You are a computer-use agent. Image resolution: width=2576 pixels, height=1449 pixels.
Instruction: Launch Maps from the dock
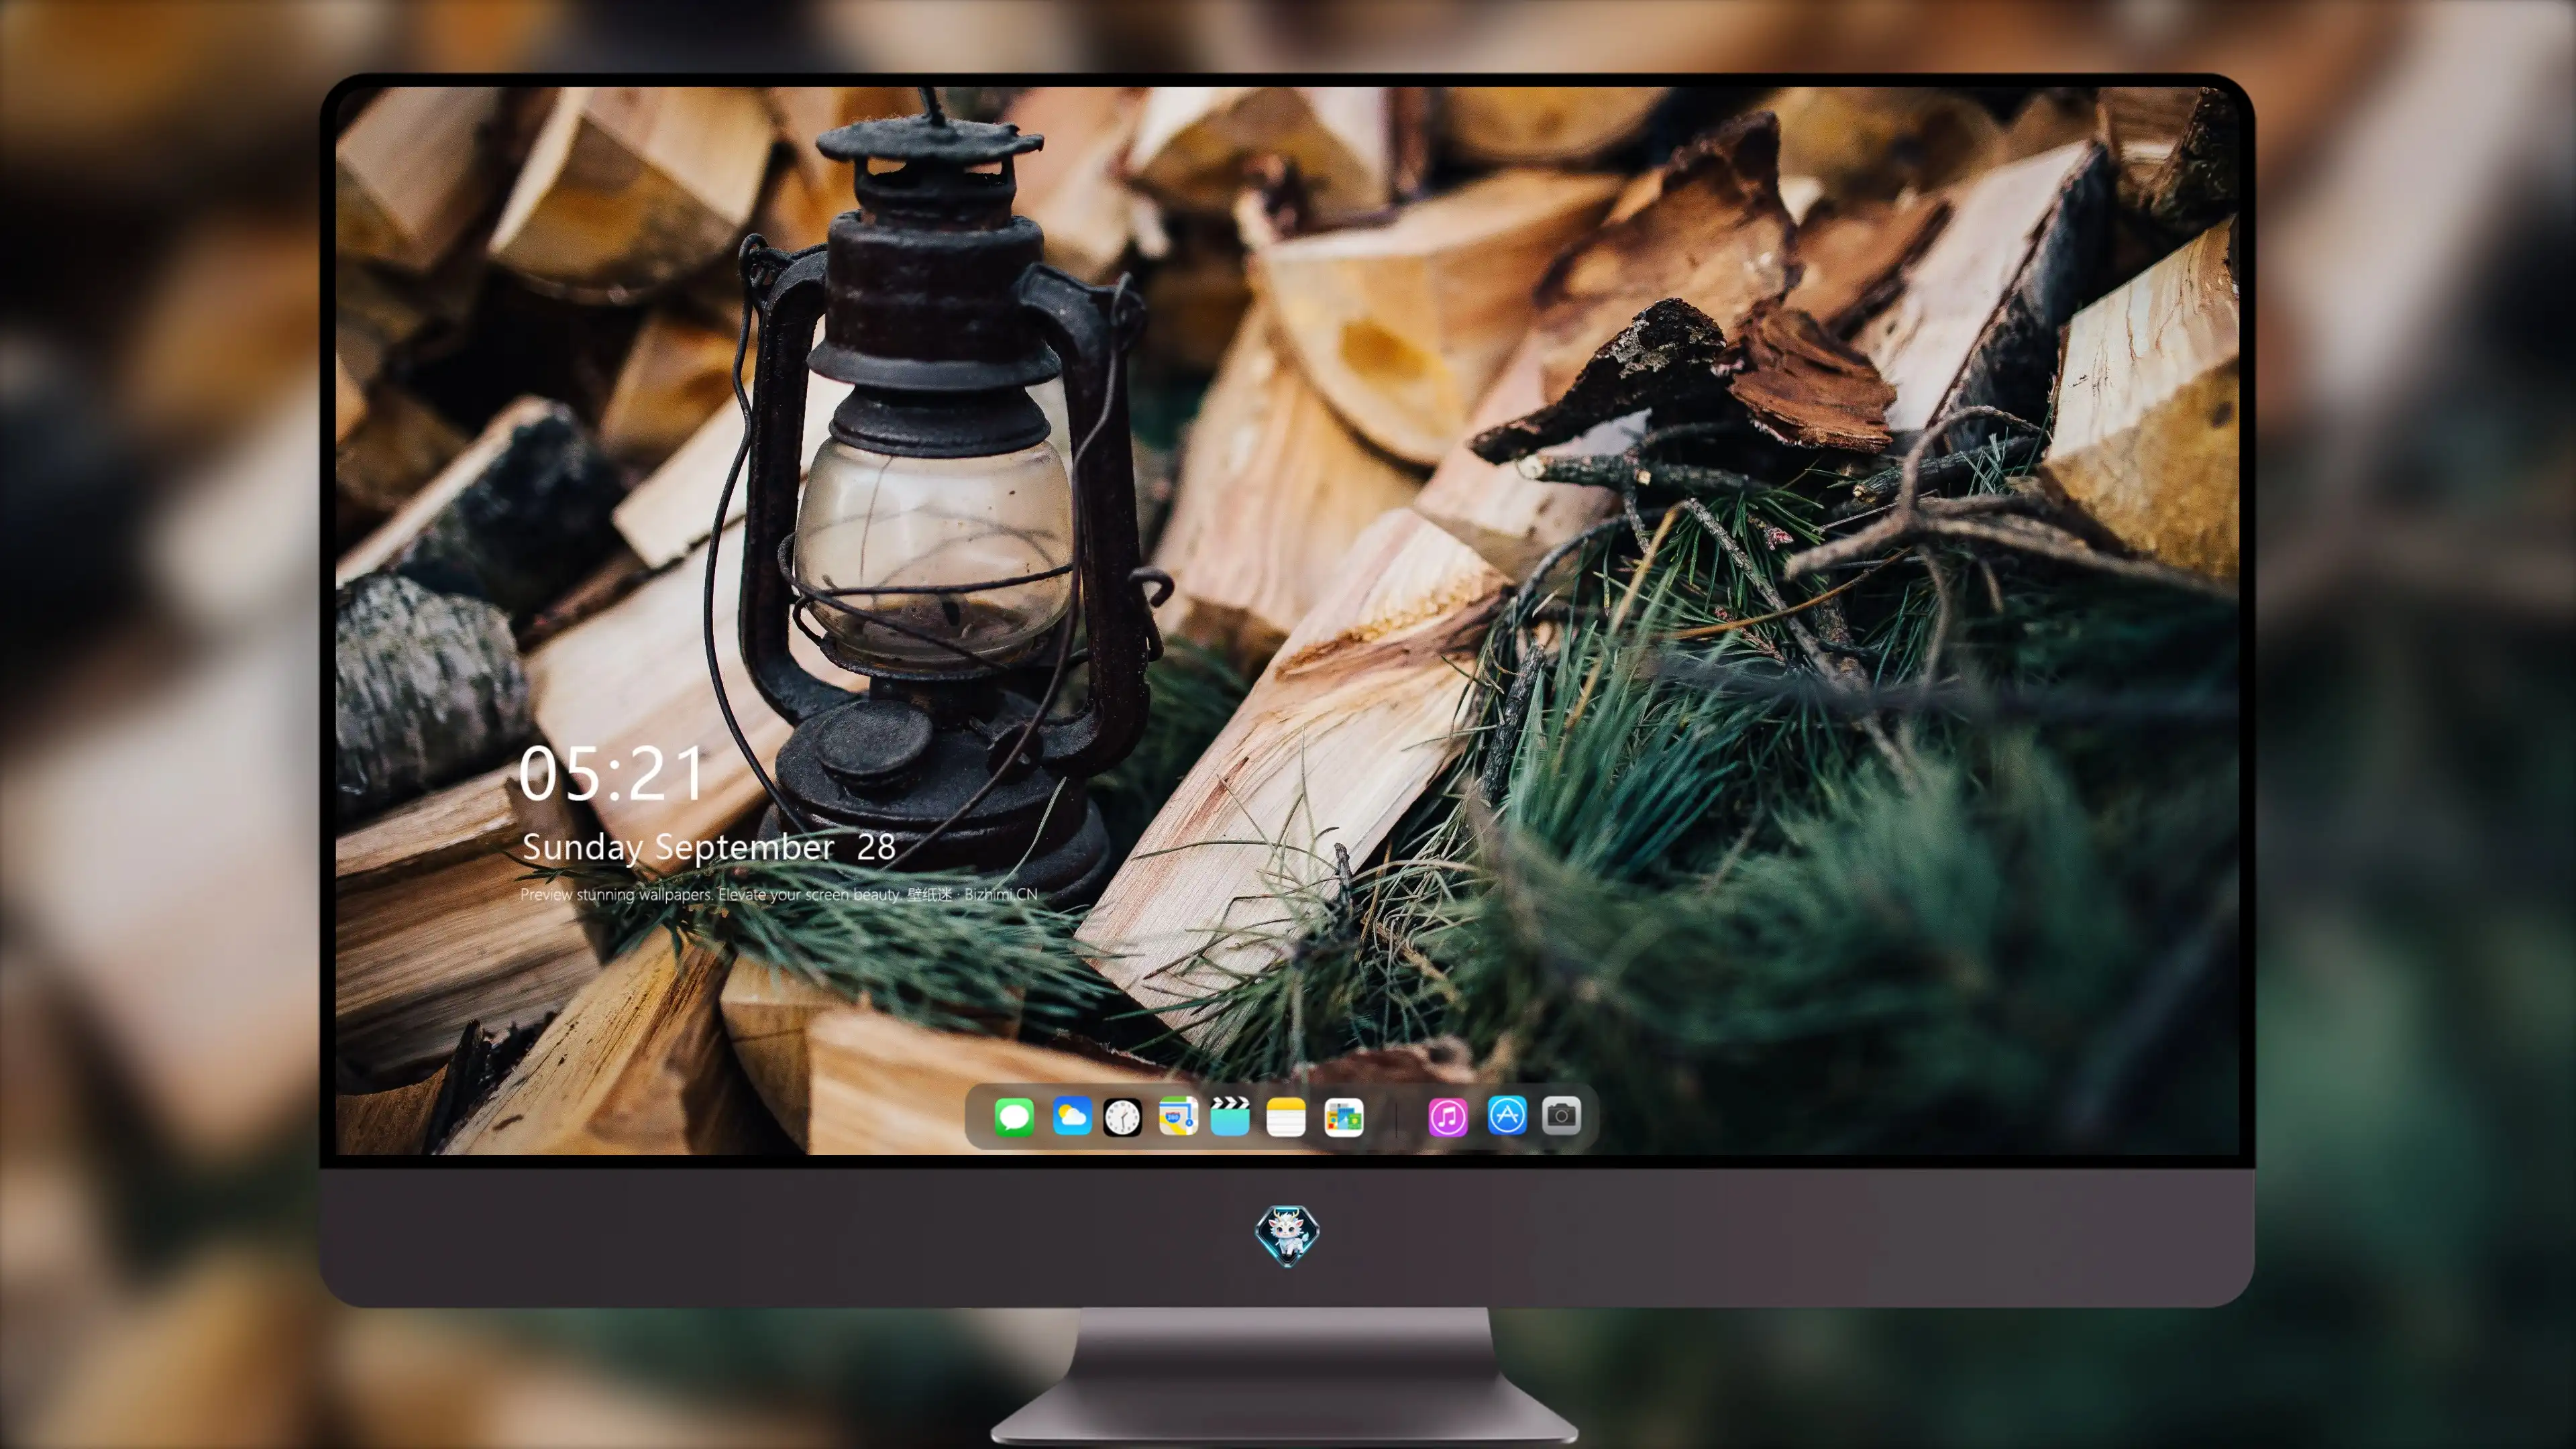coord(1178,1116)
